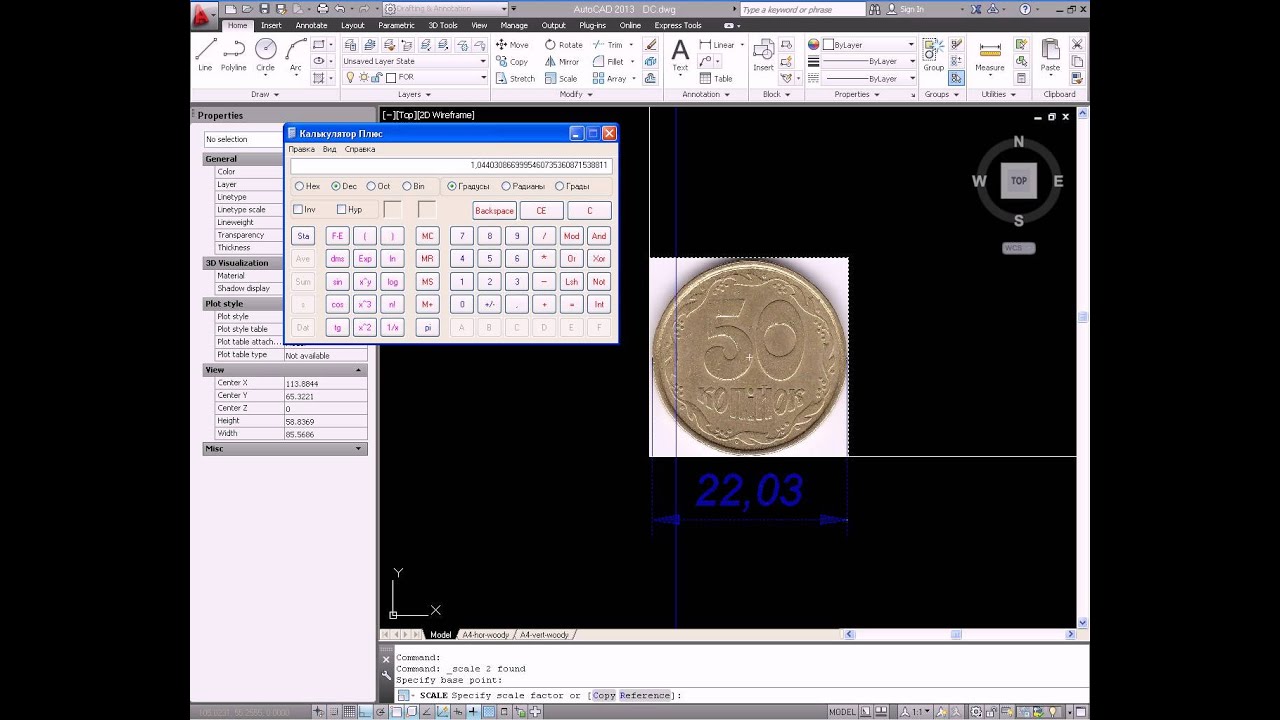The image size is (1280, 720).
Task: Click the TOP face of ViewCube
Action: pos(1019,181)
